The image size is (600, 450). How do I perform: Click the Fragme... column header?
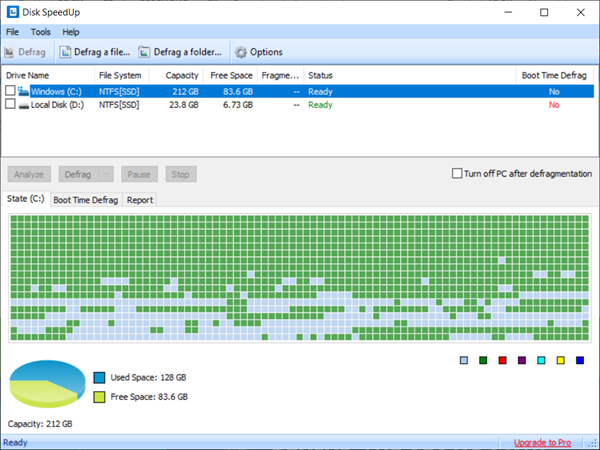pos(281,75)
